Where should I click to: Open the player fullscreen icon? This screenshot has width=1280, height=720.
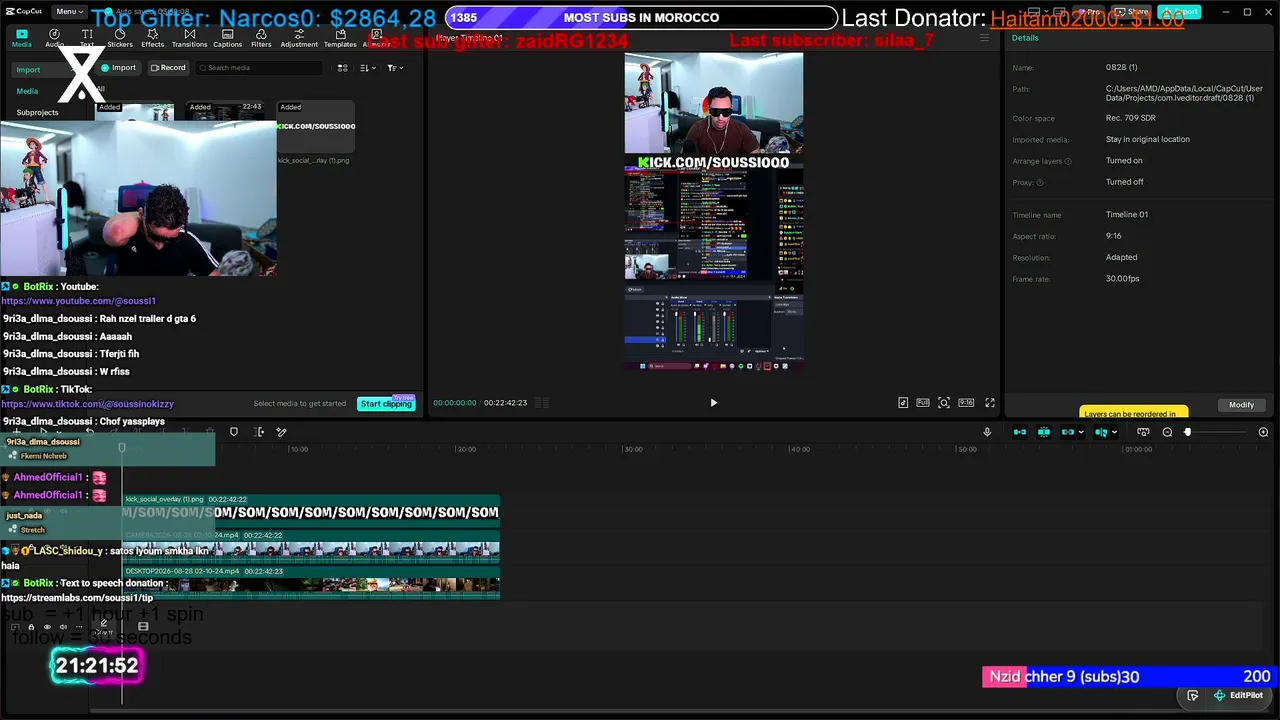click(x=990, y=403)
